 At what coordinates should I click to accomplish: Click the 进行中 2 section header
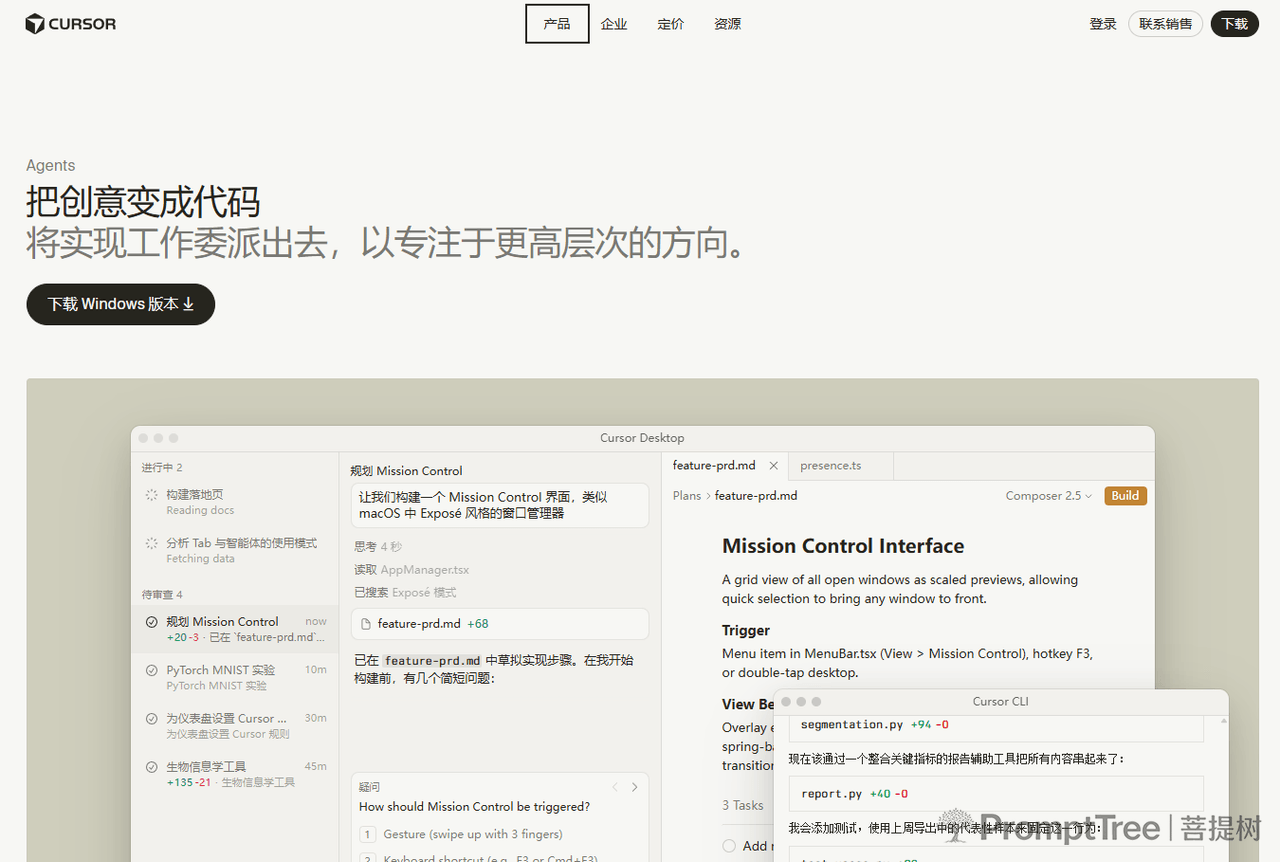tap(162, 468)
